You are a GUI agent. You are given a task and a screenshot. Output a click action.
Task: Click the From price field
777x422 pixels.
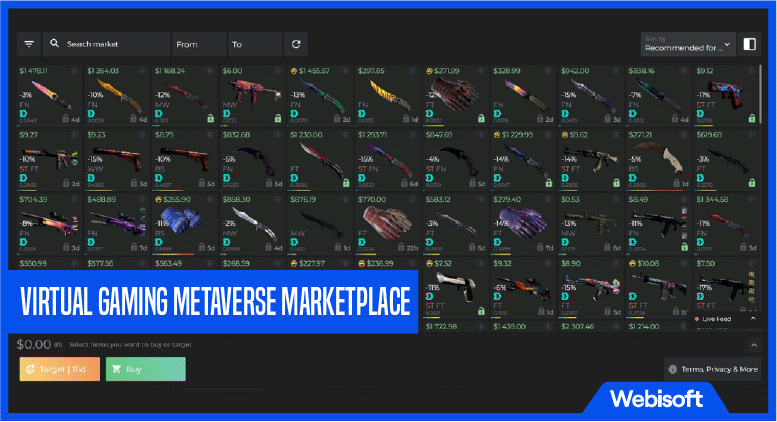(199, 44)
